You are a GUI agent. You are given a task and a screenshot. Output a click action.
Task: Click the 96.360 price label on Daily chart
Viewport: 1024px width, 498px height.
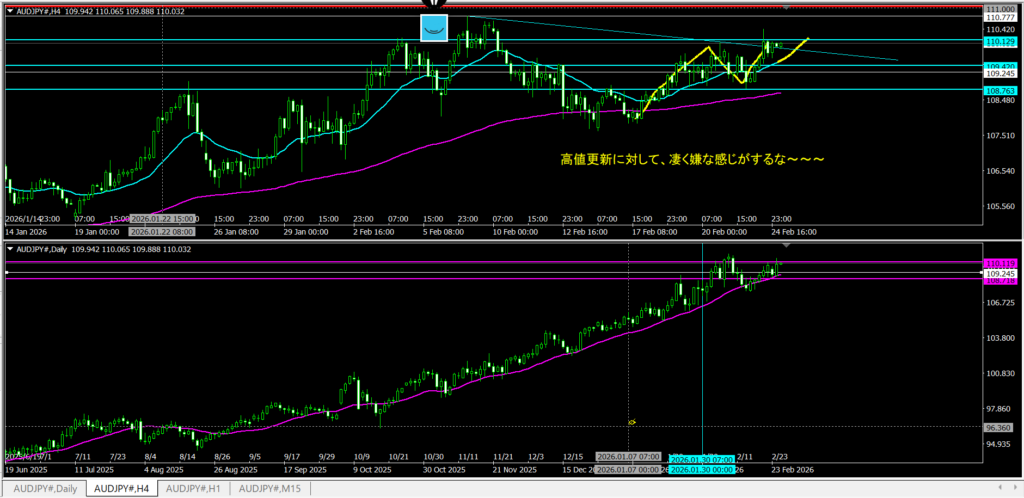point(1001,427)
